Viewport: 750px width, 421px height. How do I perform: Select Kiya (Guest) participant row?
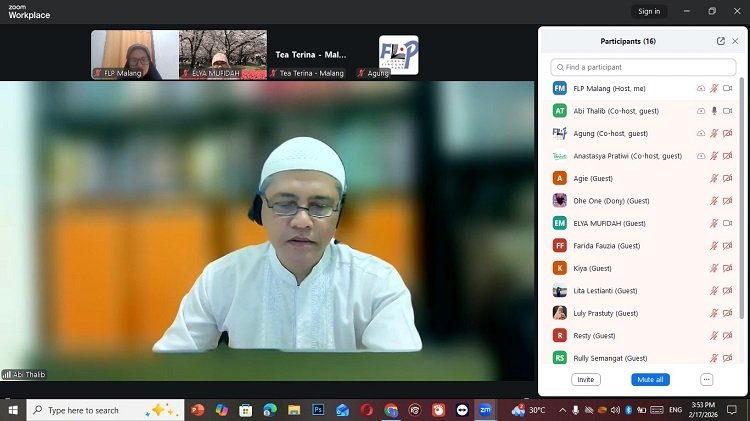coord(642,268)
